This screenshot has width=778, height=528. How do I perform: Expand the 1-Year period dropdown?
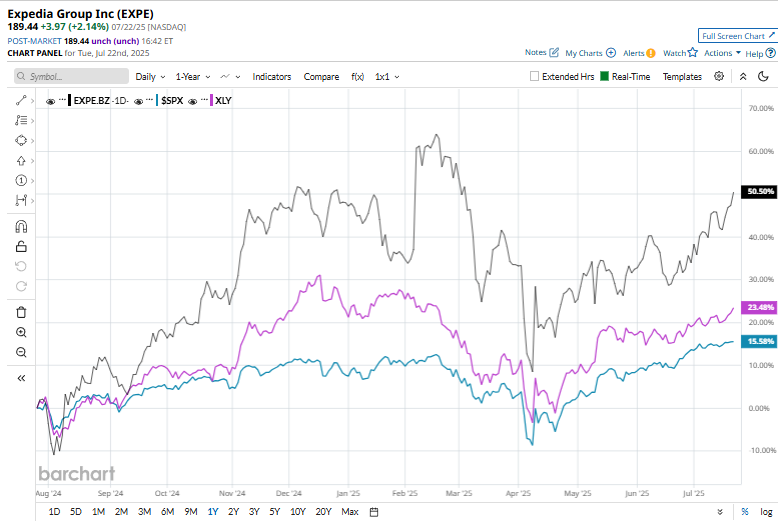pyautogui.click(x=193, y=77)
